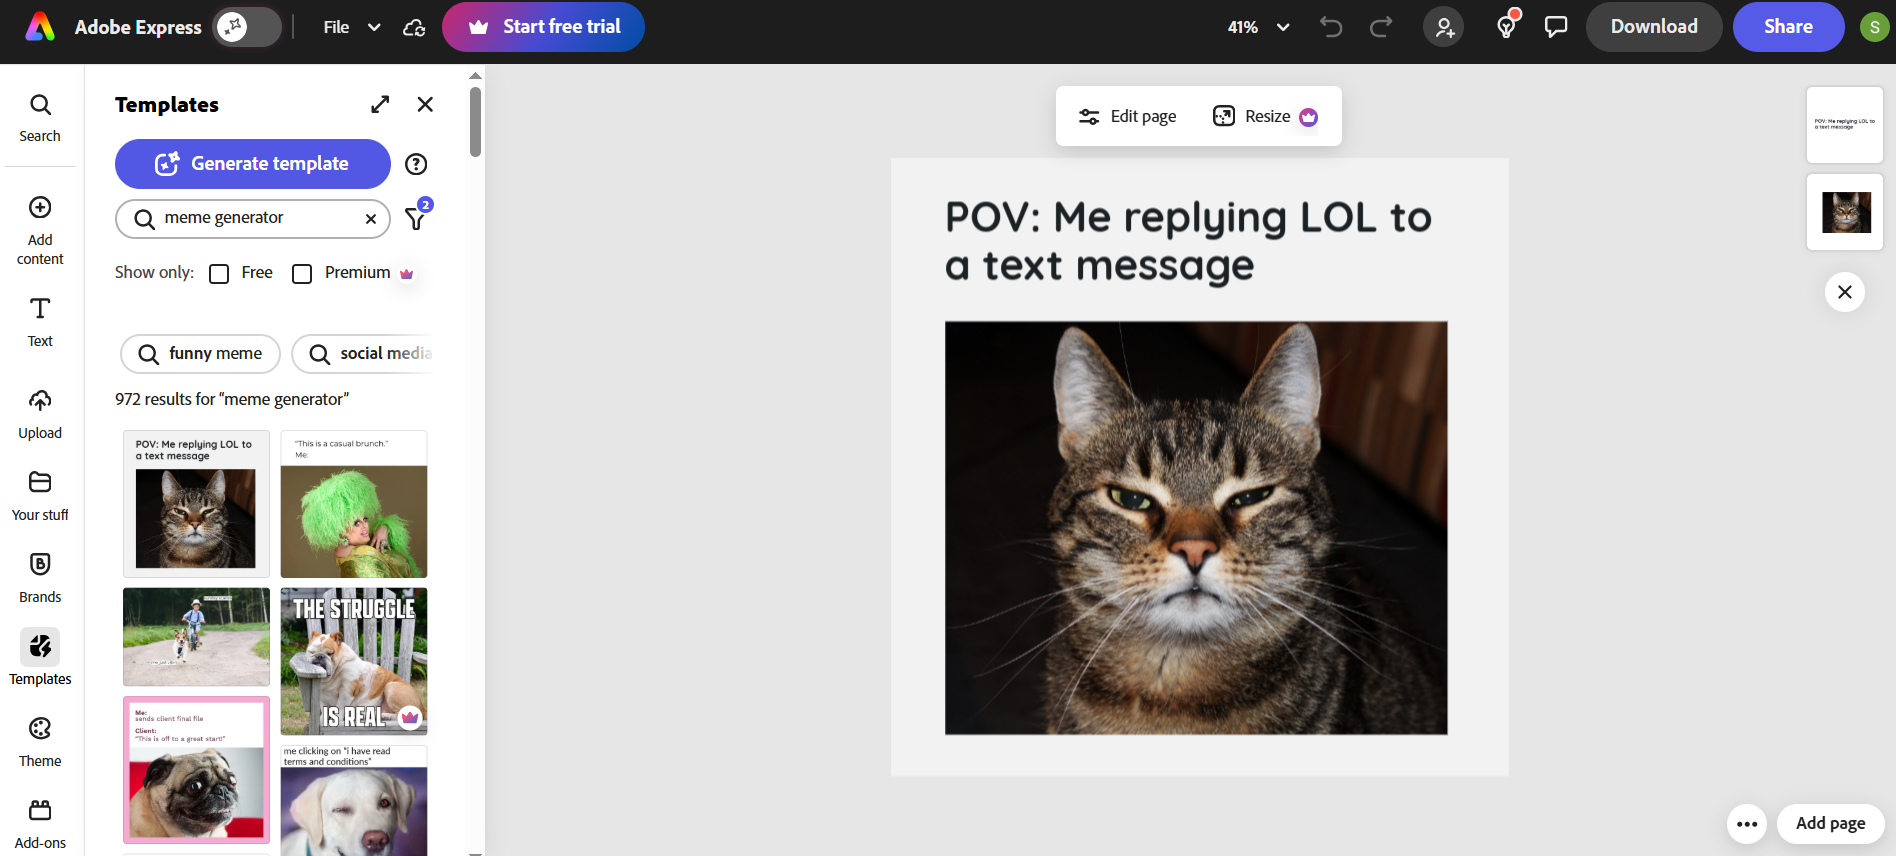The height and width of the screenshot is (856, 1896).
Task: Open the Upload panel
Action: point(40,414)
